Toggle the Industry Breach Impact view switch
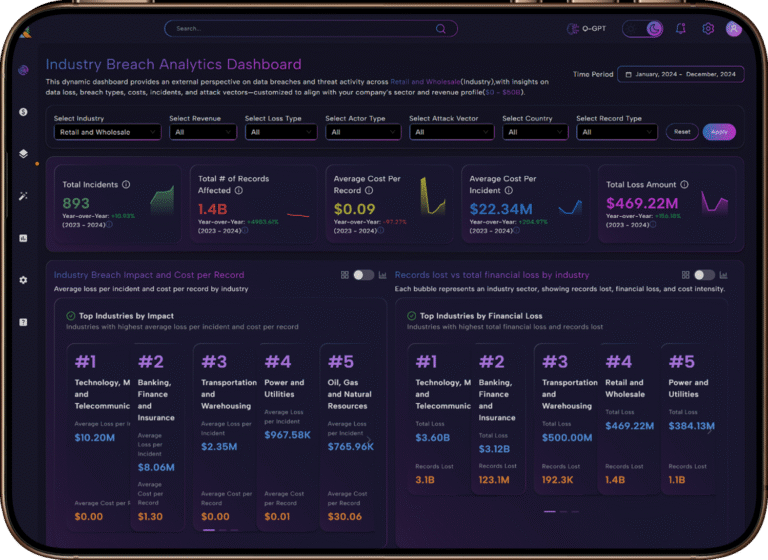Image resolution: width=768 pixels, height=560 pixels. [363, 275]
